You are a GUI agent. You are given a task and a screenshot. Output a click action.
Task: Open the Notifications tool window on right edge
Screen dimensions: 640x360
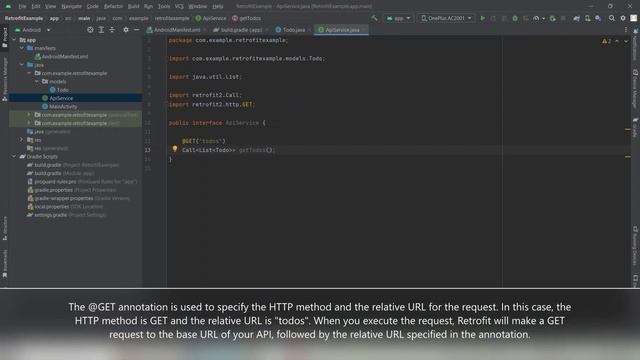(636, 43)
